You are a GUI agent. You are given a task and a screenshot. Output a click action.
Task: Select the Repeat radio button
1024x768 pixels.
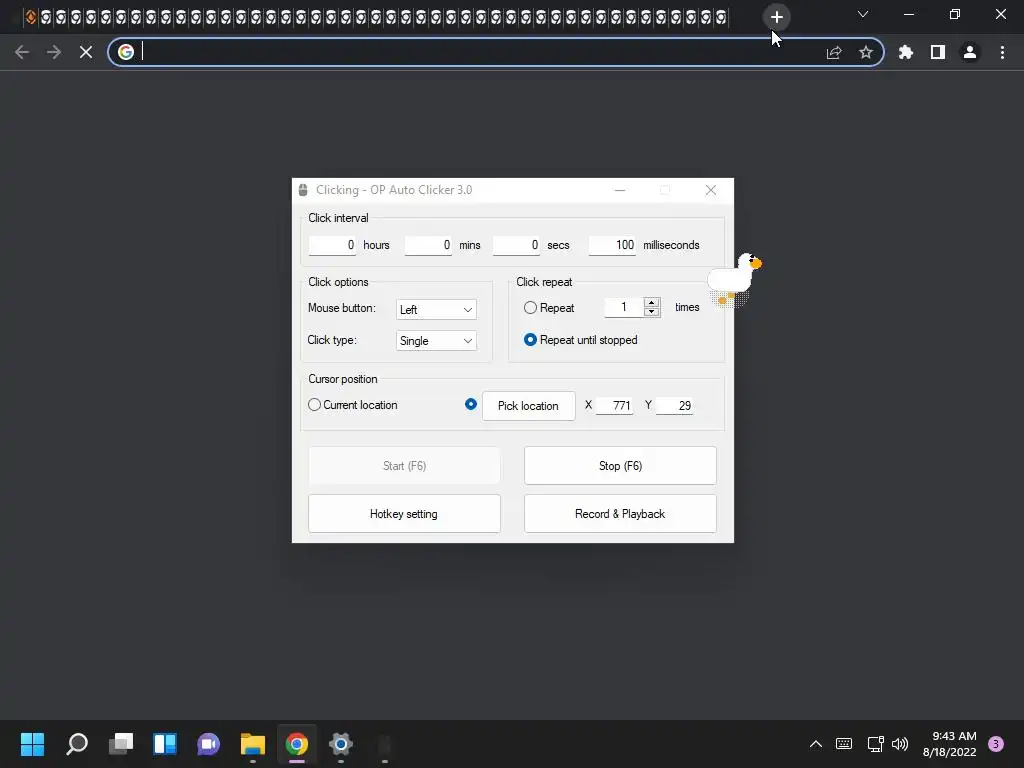point(530,308)
